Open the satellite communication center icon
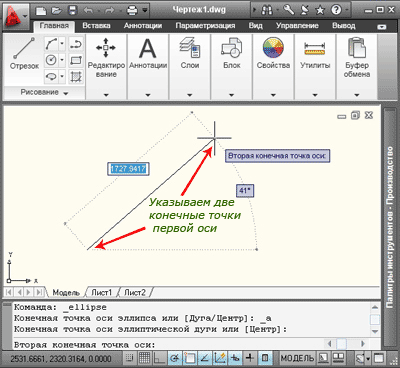The image size is (400, 368). [x=305, y=10]
